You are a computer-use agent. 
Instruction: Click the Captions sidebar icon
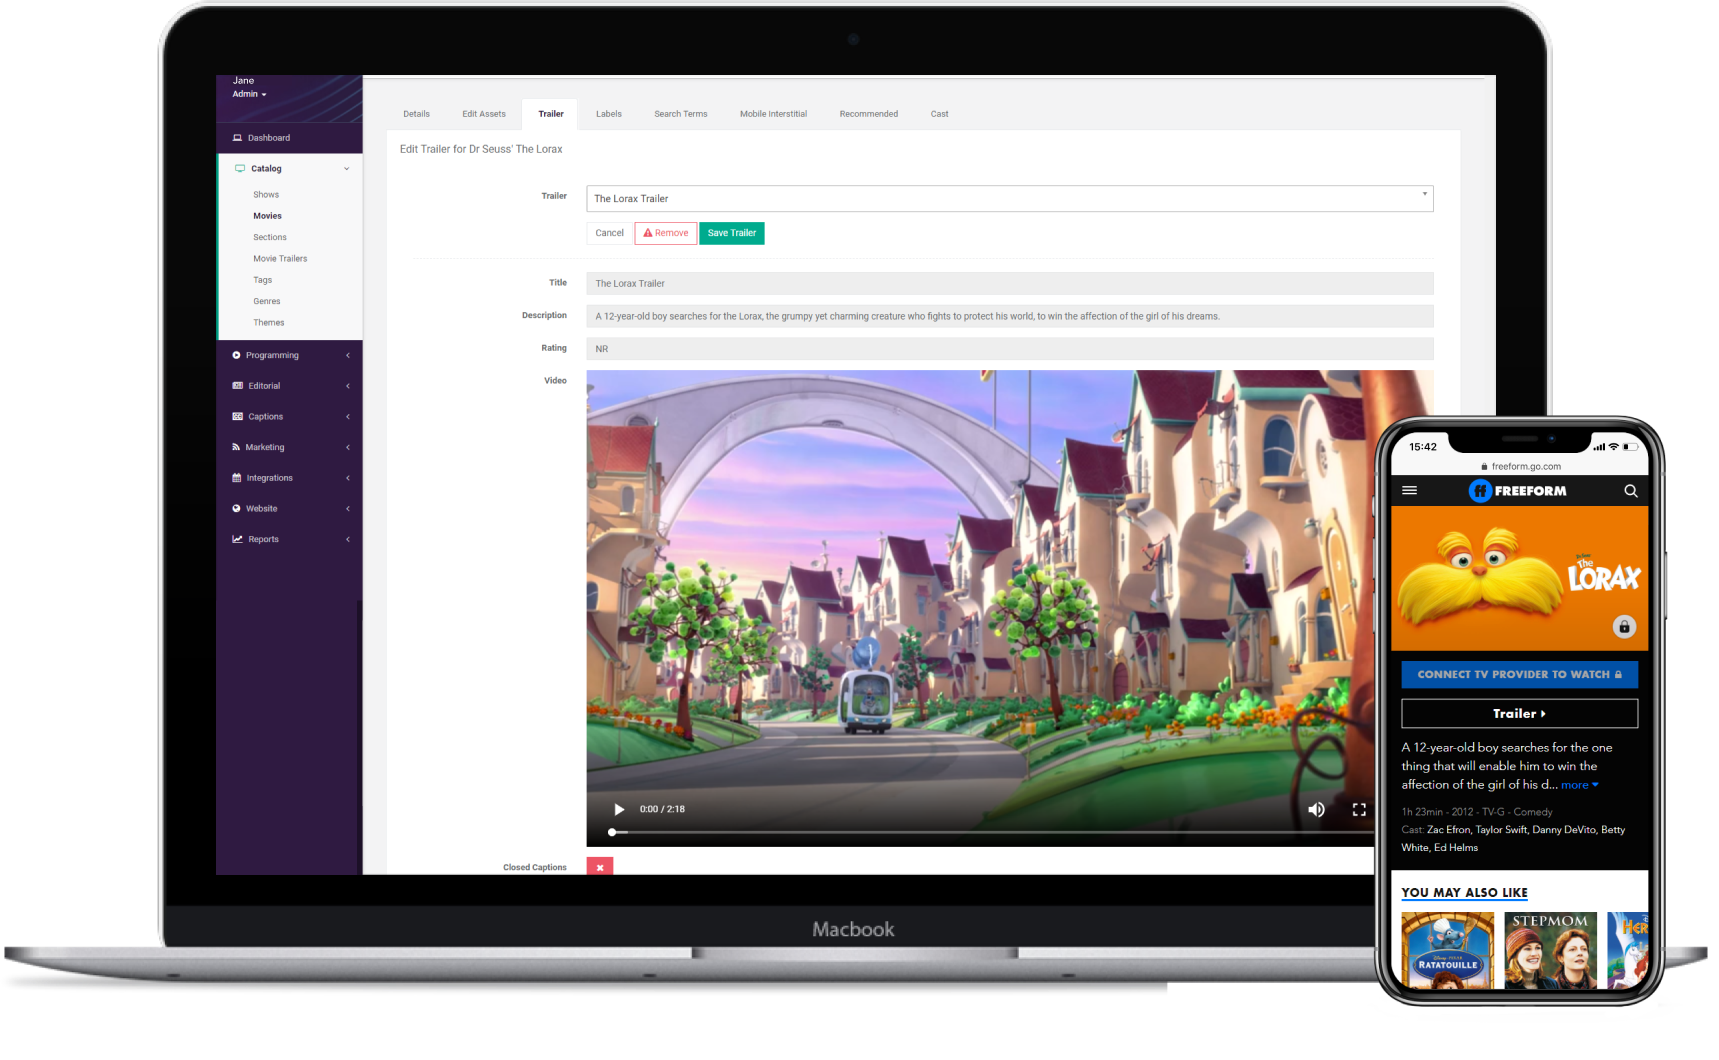[238, 416]
